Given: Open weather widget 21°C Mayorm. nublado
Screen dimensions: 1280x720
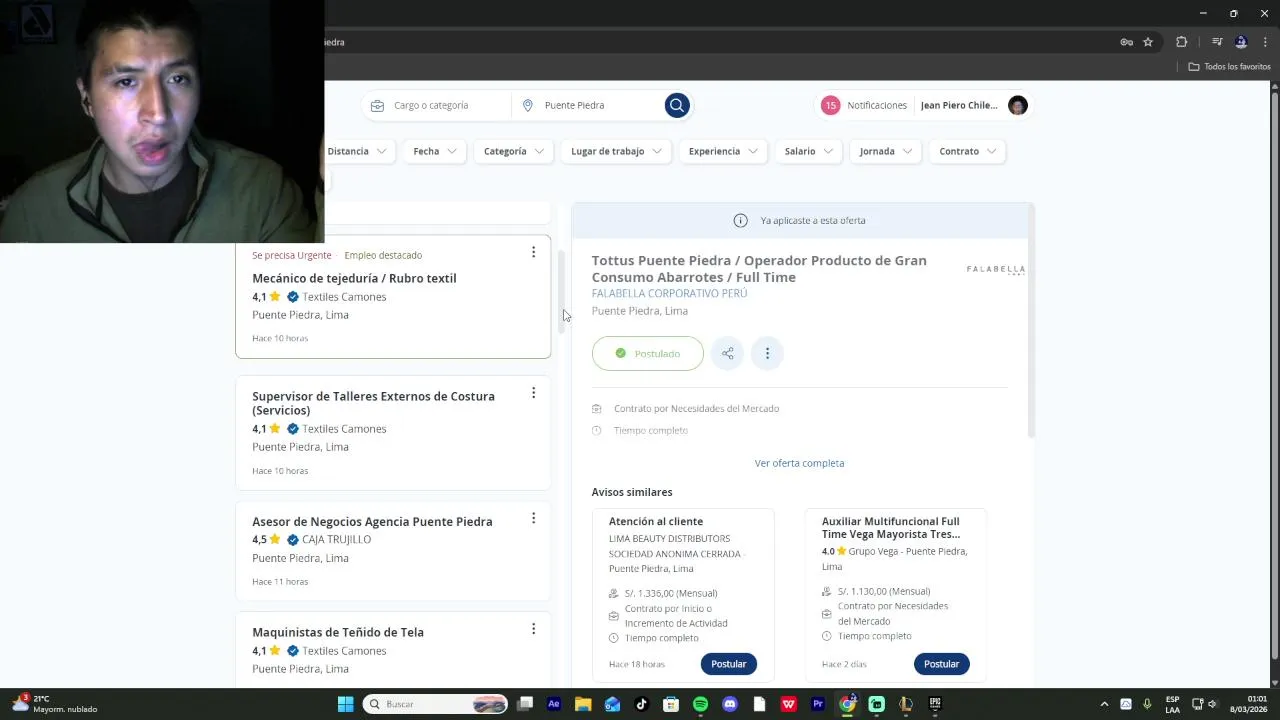Looking at the screenshot, I should (x=55, y=704).
